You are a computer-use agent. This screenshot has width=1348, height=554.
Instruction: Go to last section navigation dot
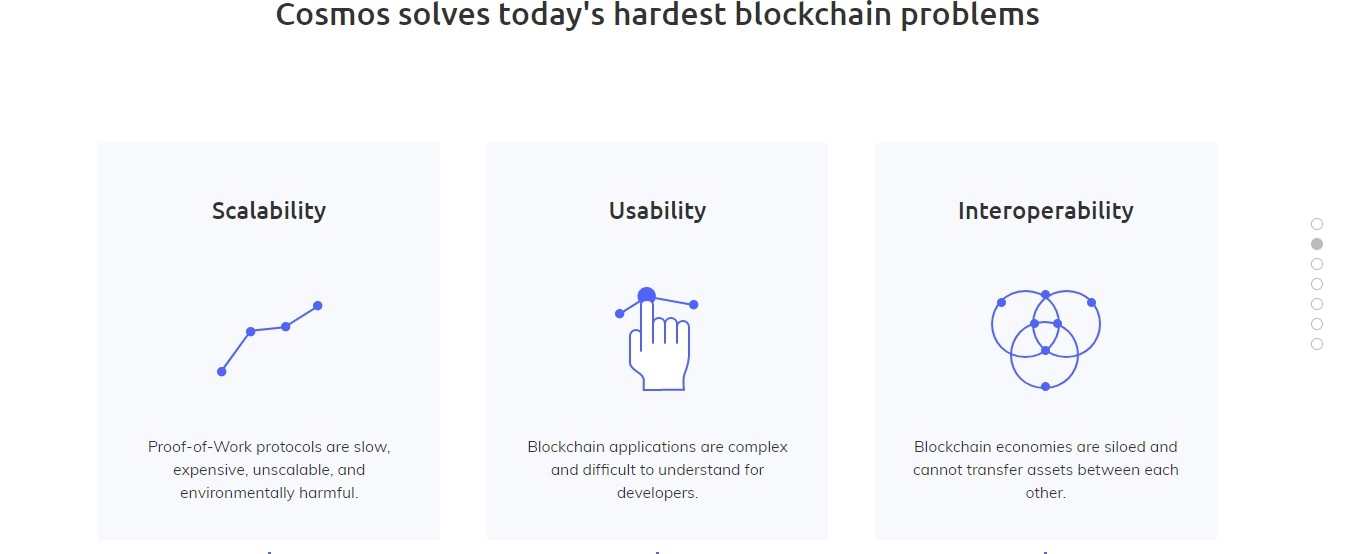pyautogui.click(x=1316, y=344)
